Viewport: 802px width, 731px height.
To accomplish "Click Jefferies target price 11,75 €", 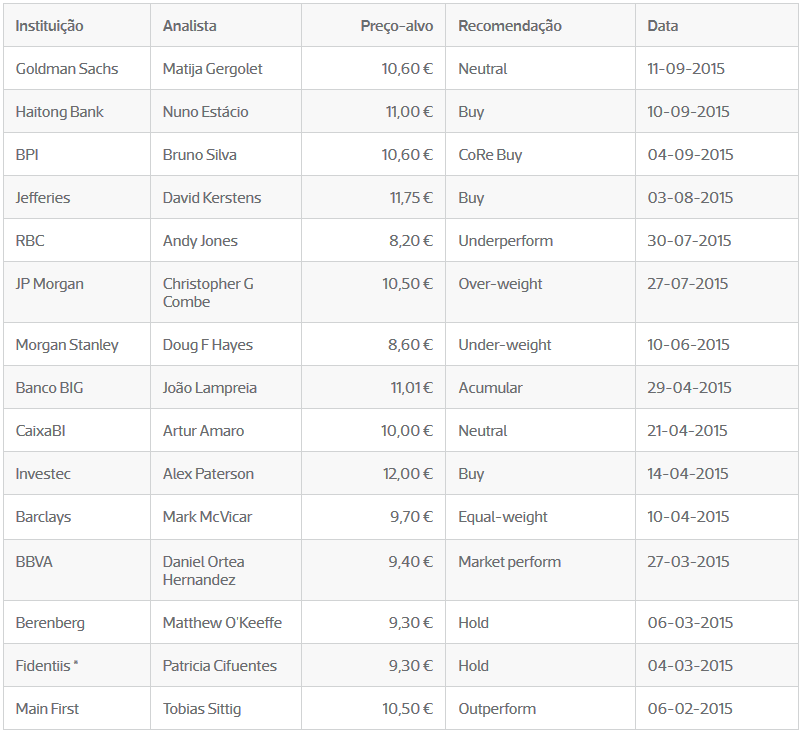I will pyautogui.click(x=410, y=198).
